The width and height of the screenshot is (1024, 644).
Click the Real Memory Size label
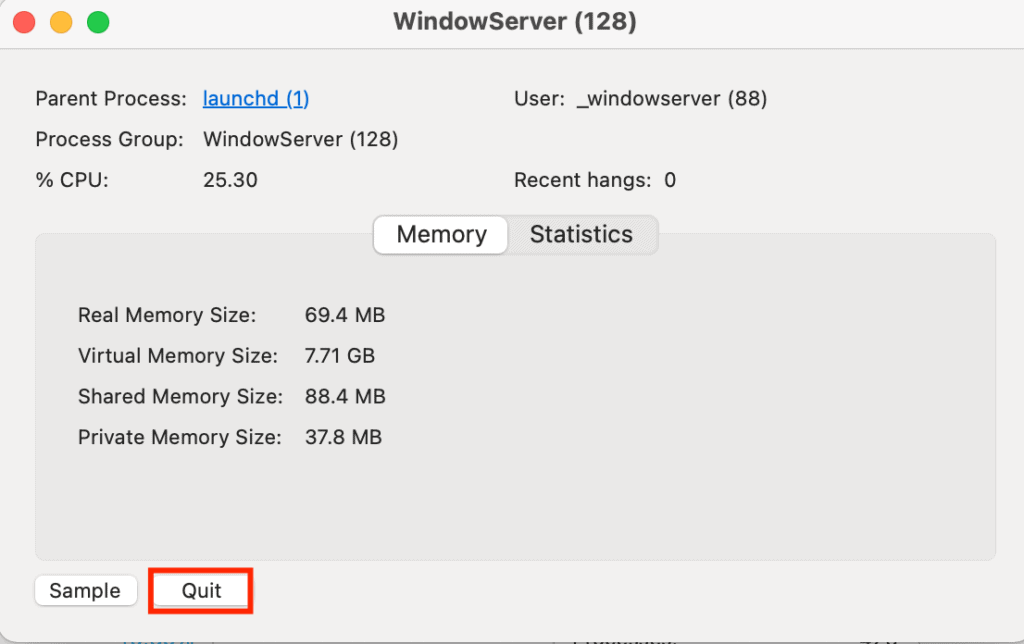[167, 316]
